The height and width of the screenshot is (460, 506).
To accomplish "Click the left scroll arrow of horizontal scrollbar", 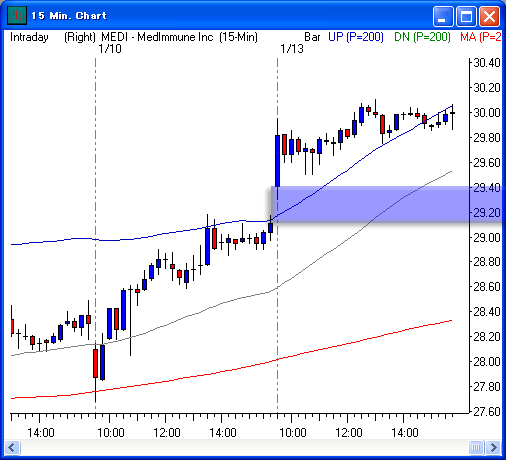I will tap(12, 447).
